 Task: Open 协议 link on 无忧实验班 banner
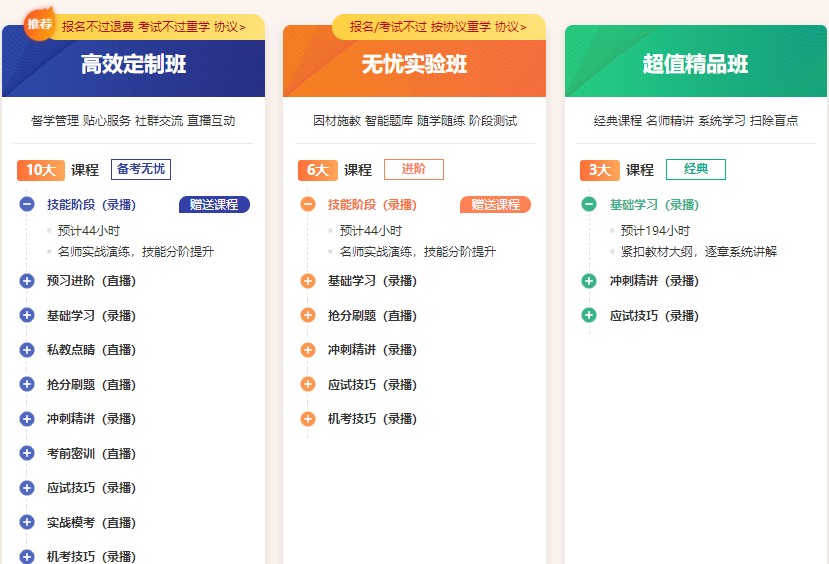(x=511, y=26)
